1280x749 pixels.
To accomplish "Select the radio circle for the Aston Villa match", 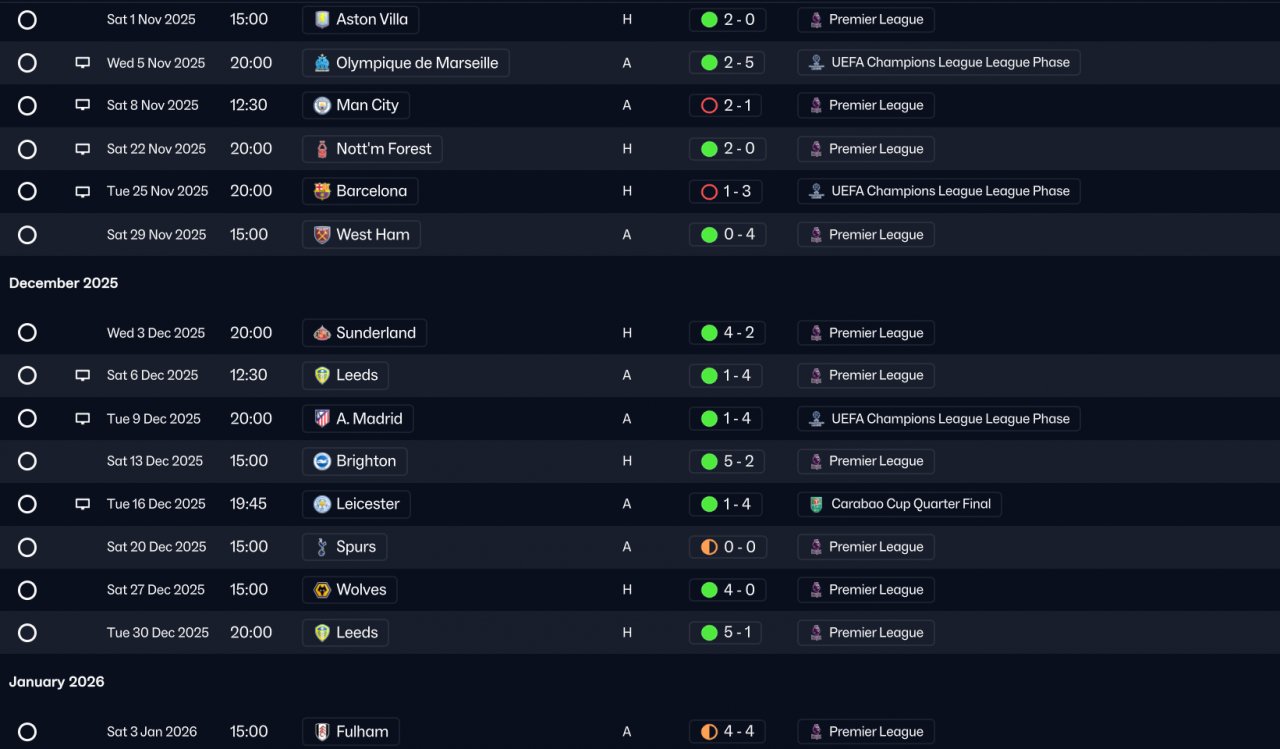I will pyautogui.click(x=27, y=20).
